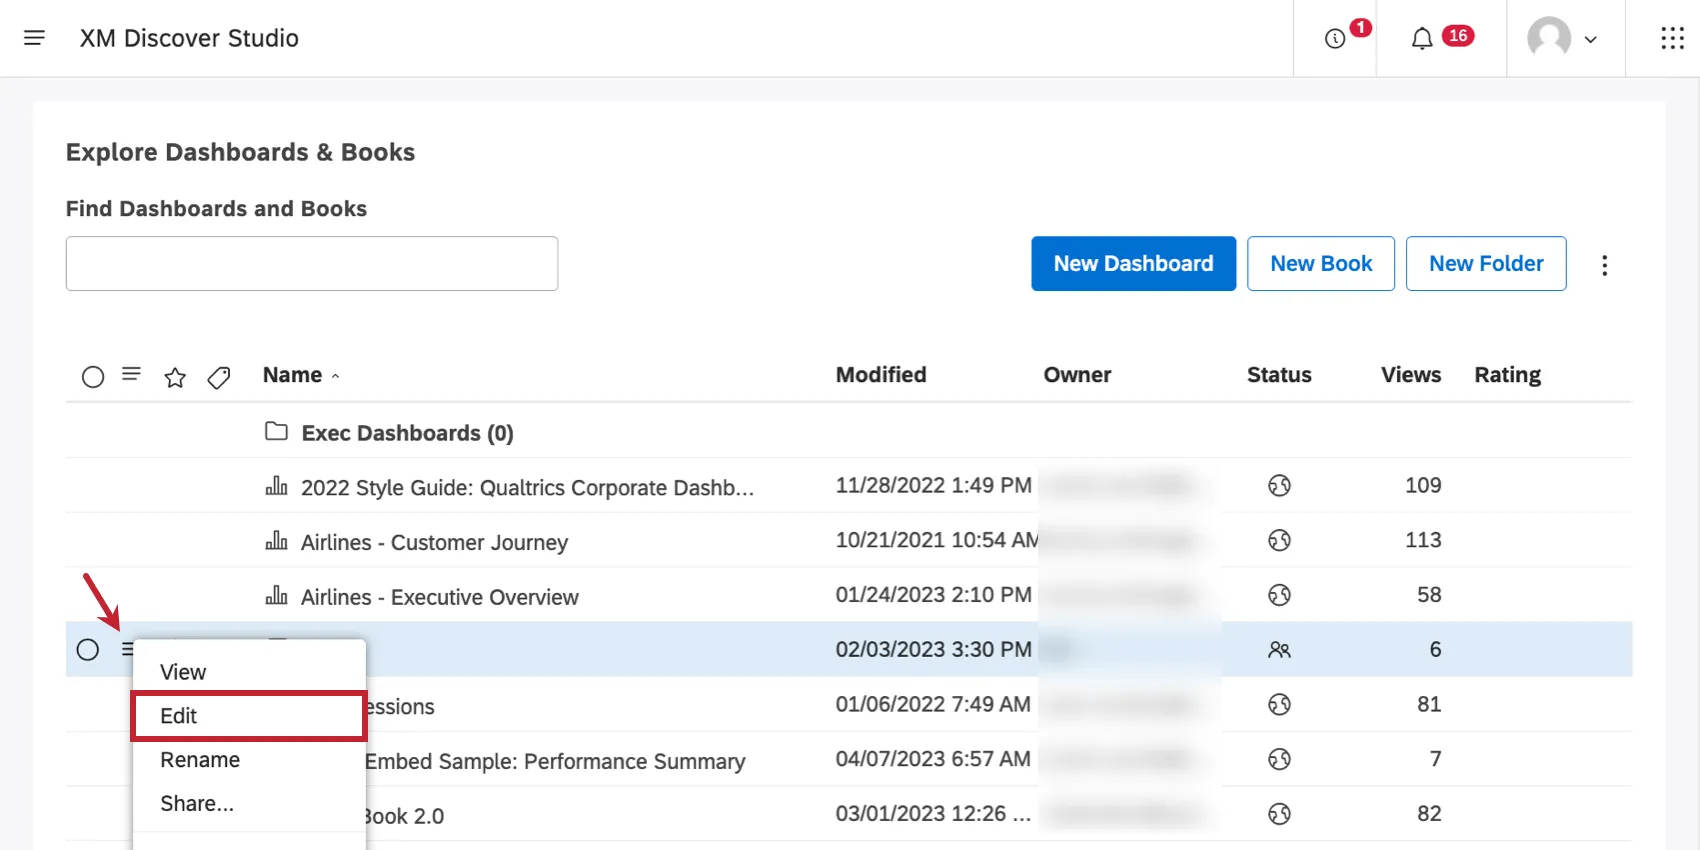
Task: Open the app switcher grid icon
Action: [x=1672, y=39]
